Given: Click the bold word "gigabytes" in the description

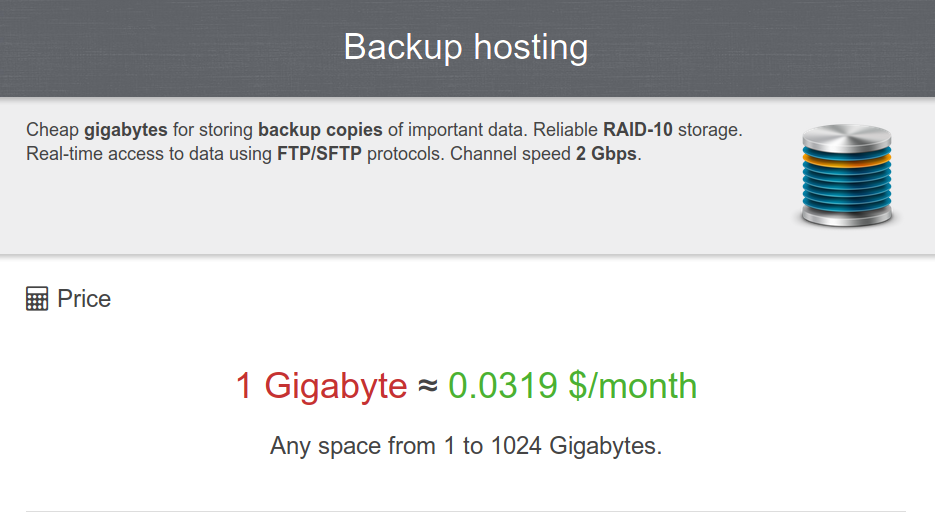Looking at the screenshot, I should 126,131.
